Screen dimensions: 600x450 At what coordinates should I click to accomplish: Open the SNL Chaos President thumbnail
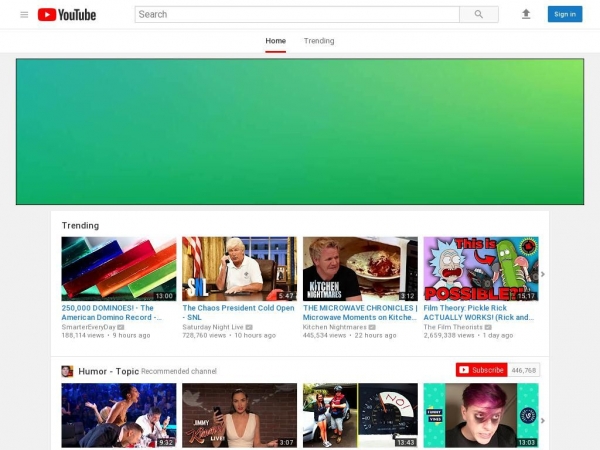(239, 269)
